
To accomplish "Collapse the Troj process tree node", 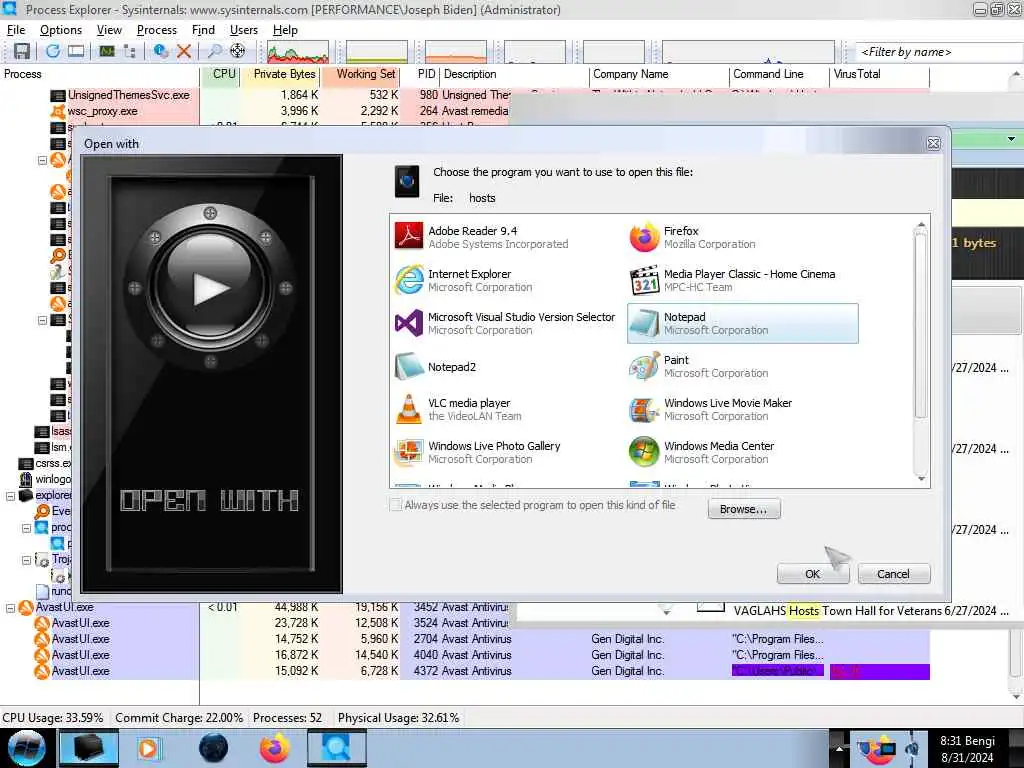I will click(27, 560).
